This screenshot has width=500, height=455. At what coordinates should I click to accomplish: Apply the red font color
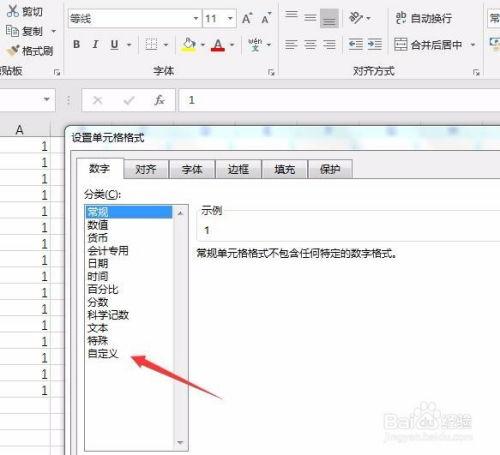(x=218, y=45)
